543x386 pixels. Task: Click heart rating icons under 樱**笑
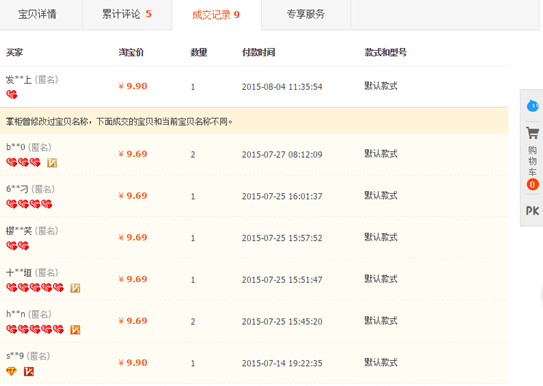(17, 246)
